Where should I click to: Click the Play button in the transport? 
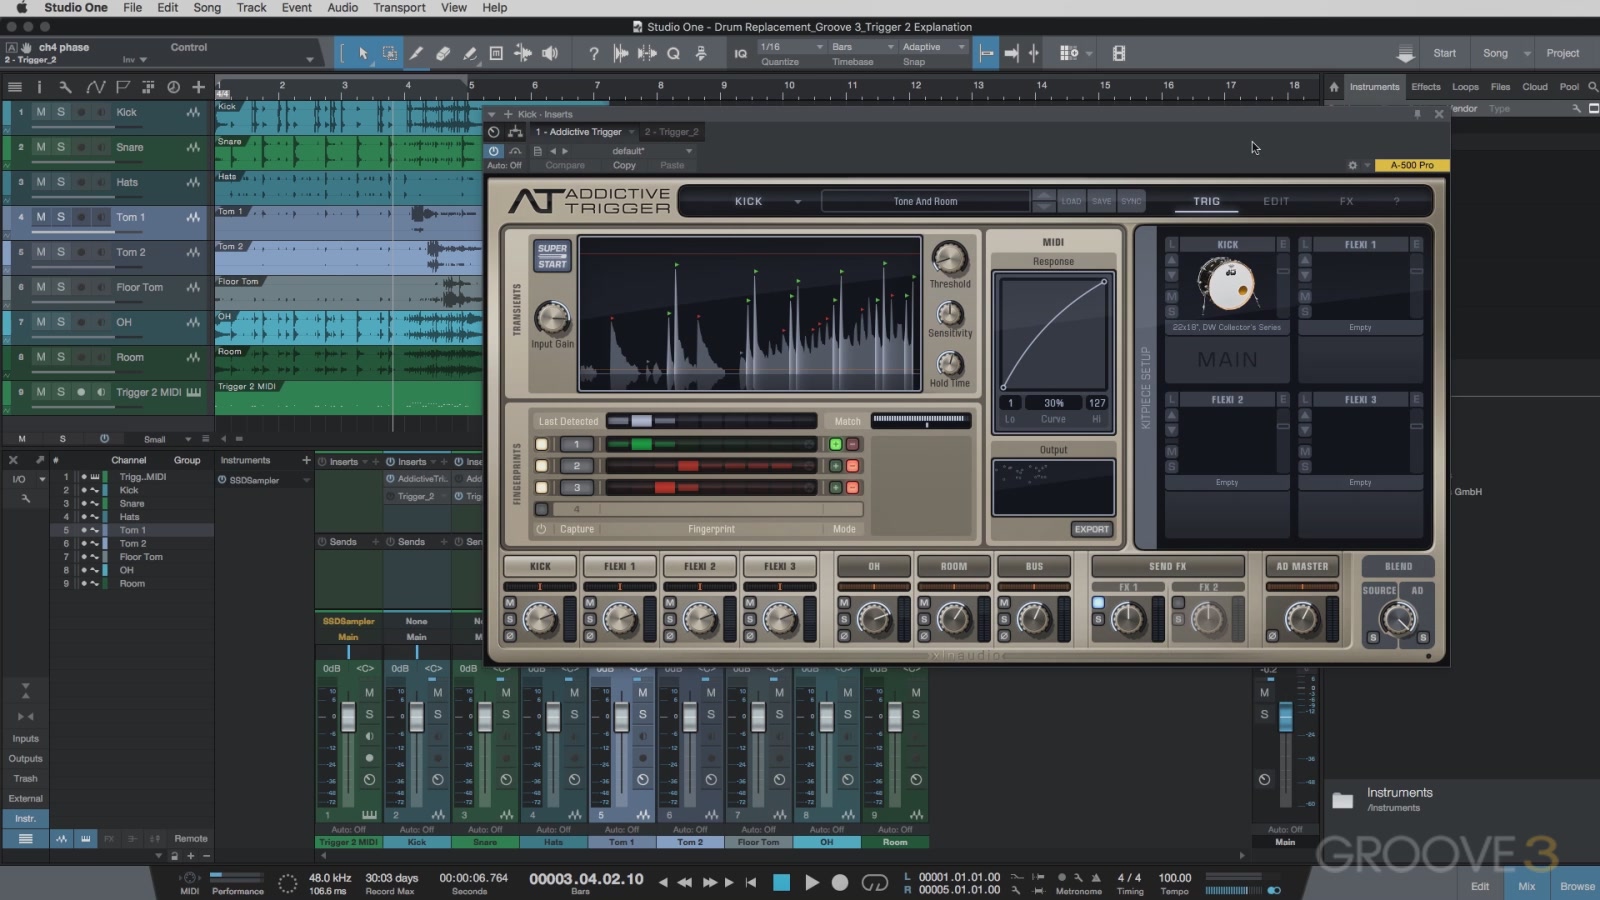coord(812,882)
